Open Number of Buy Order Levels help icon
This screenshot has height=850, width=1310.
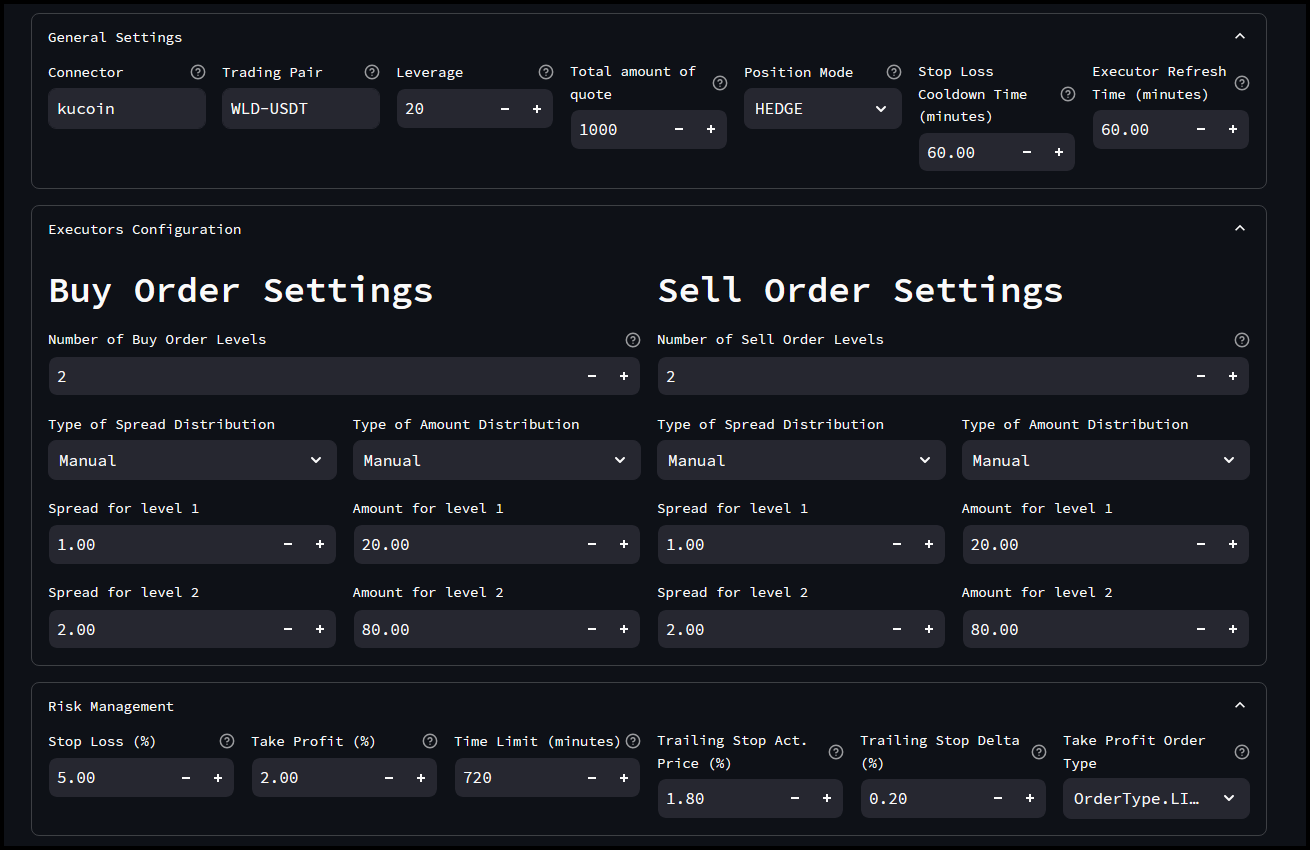tap(632, 339)
